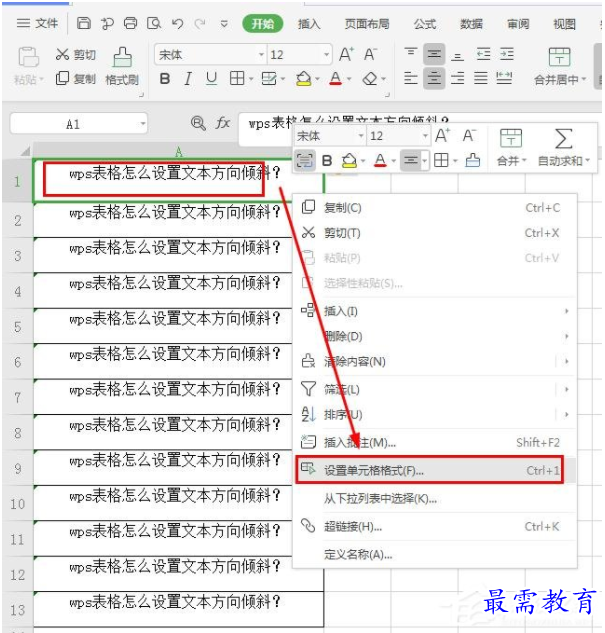Click the Print icon in quick access toolbar
The height and width of the screenshot is (633, 605).
(130, 23)
